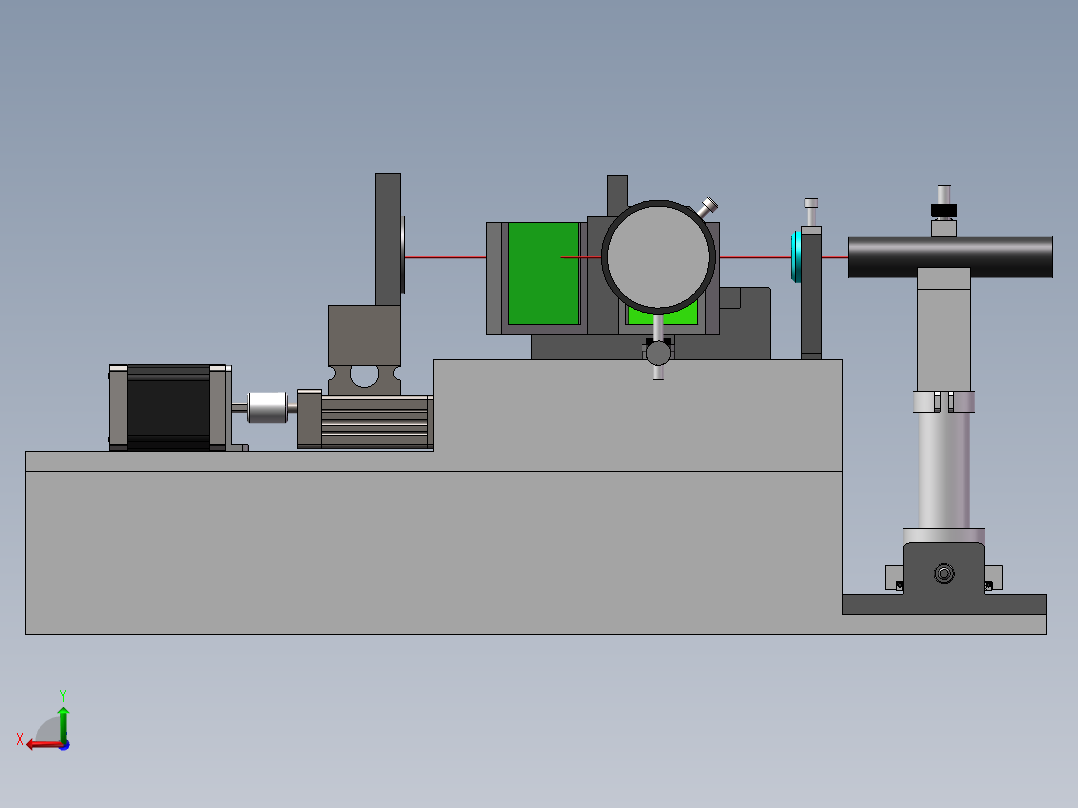Screen dimensions: 1078x808
Task: Select the Y axis label text
Action: pos(63,695)
